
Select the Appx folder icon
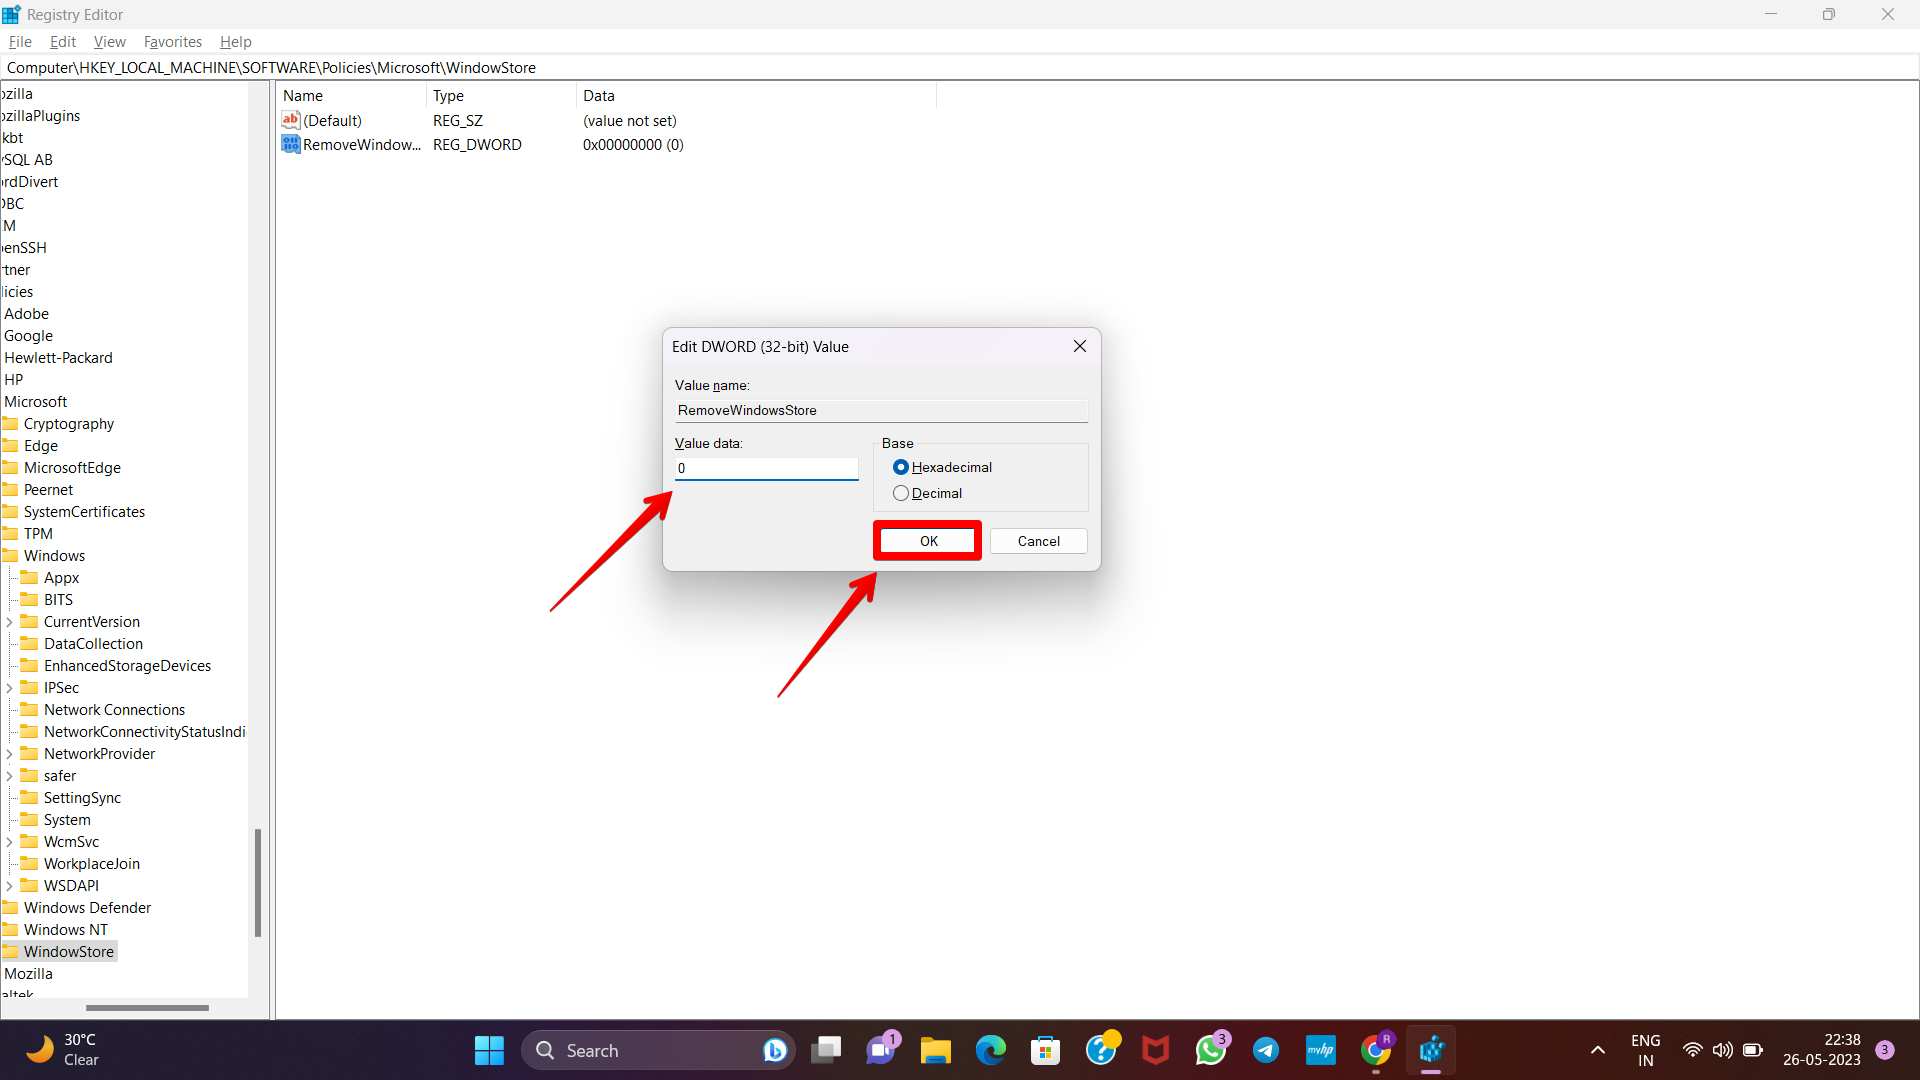tap(29, 578)
